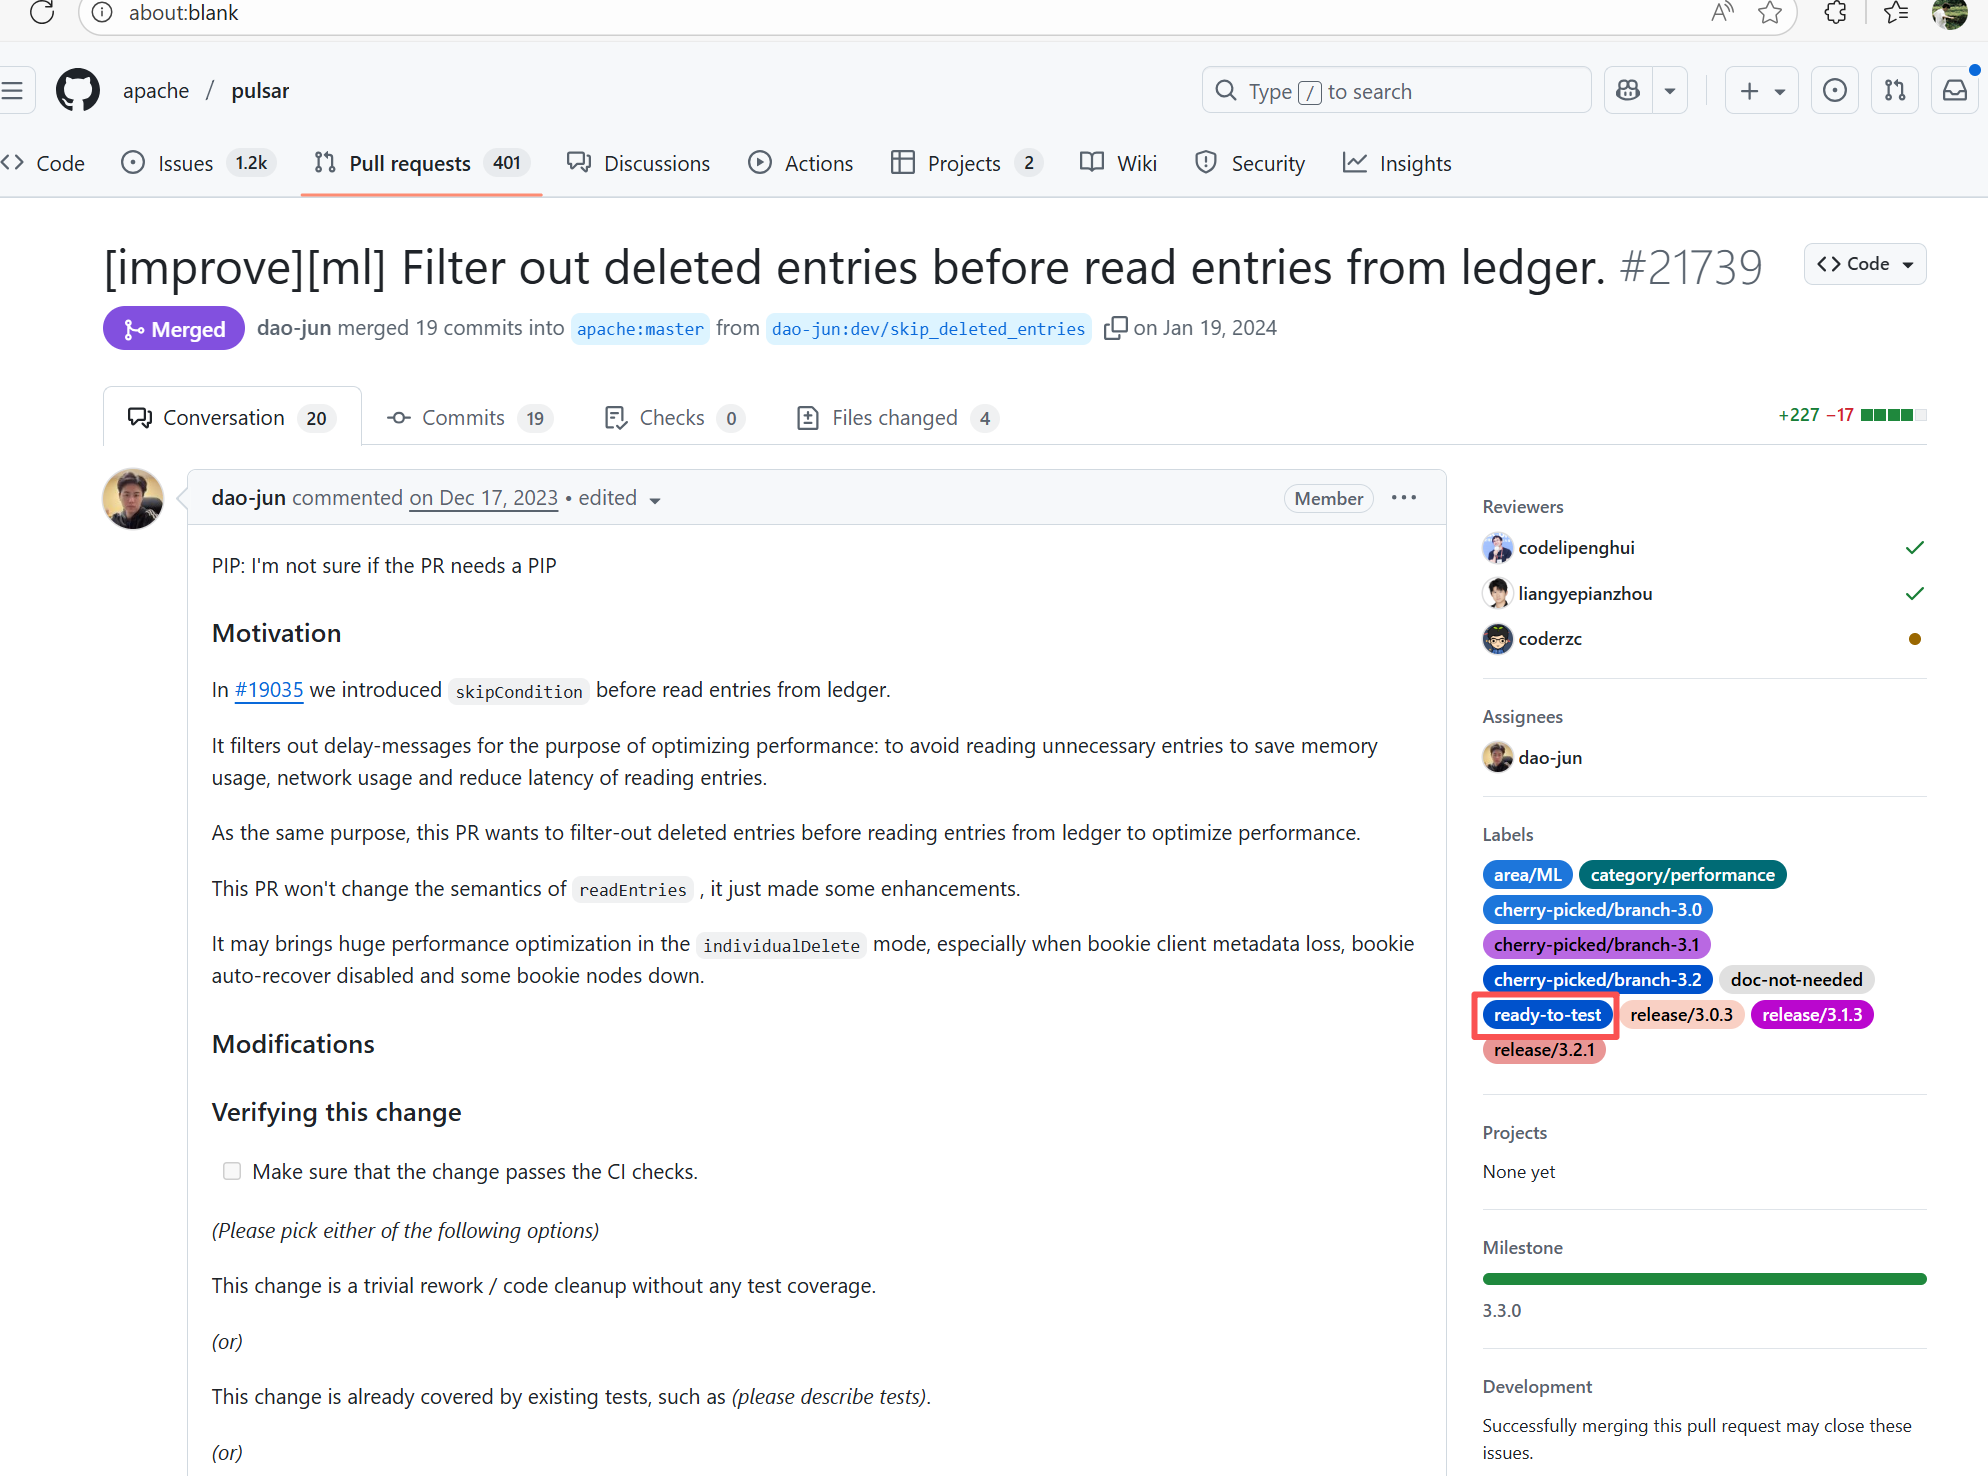1988x1476 pixels.
Task: Check the CI checks task checkbox
Action: click(232, 1171)
